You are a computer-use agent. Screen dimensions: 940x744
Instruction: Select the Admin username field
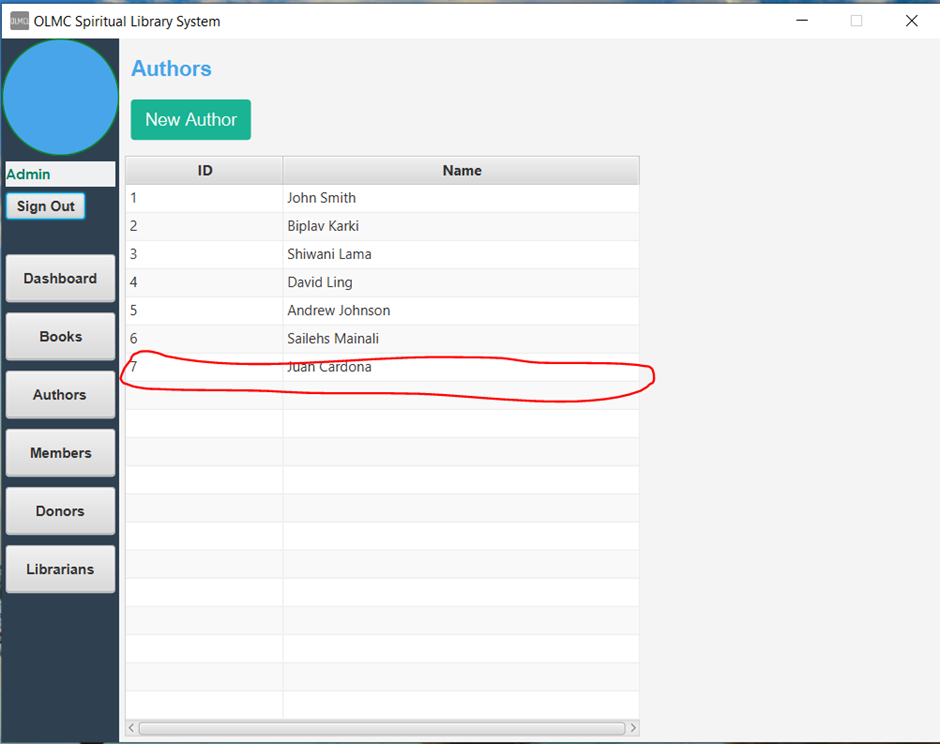click(x=60, y=174)
